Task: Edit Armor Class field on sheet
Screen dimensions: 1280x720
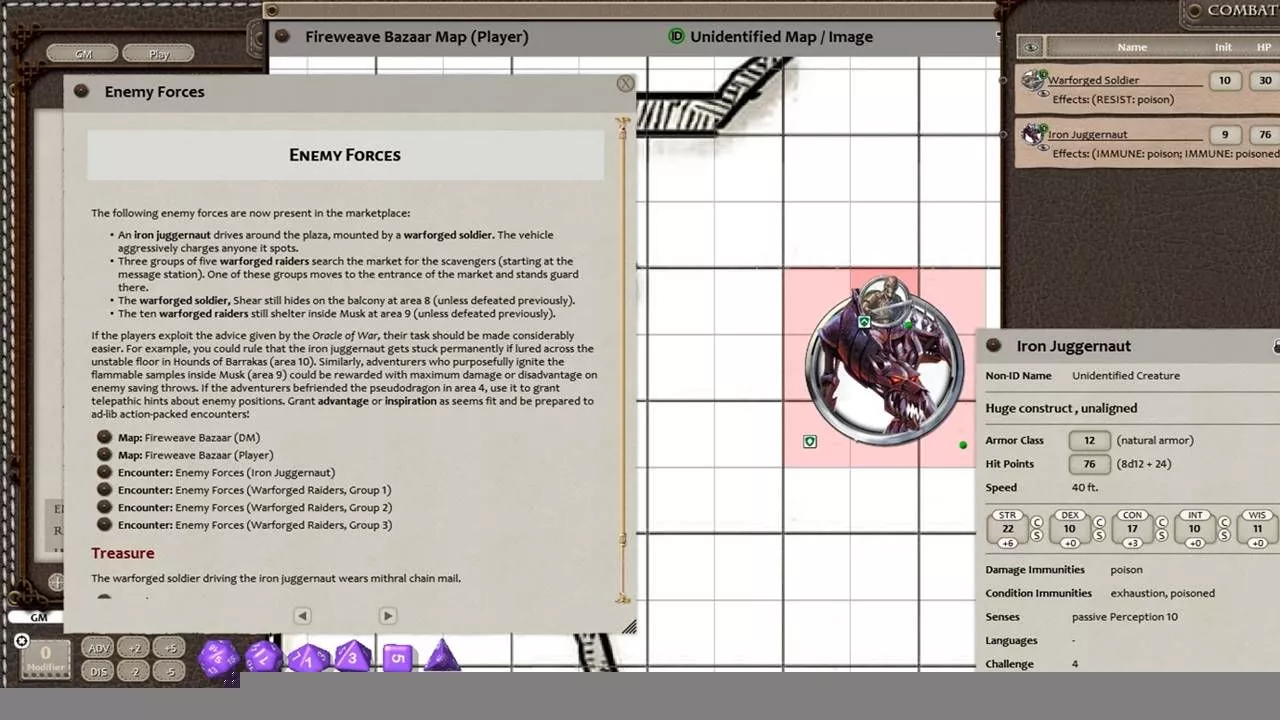Action: (1089, 440)
